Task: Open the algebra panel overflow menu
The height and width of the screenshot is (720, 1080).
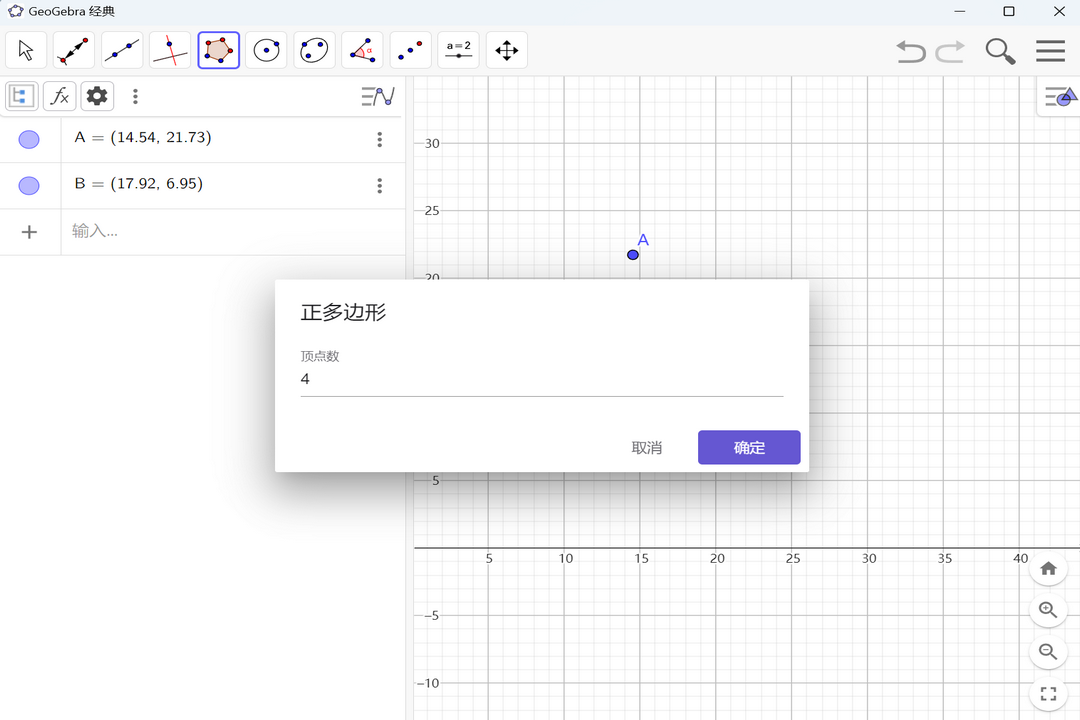Action: [135, 96]
